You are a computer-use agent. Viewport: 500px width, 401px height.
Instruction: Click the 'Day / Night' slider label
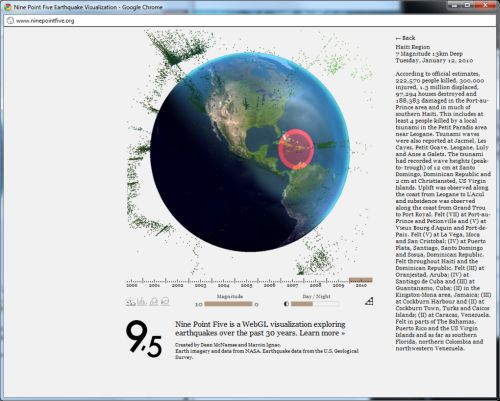[316, 296]
